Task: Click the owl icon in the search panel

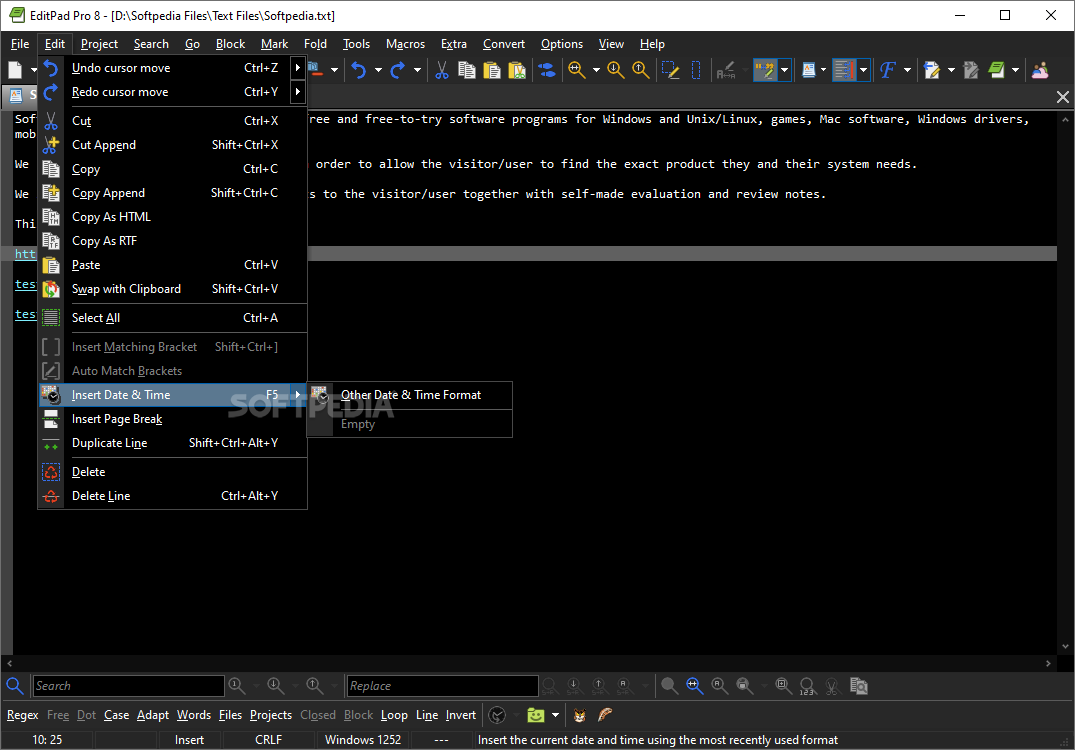Action: tap(579, 715)
